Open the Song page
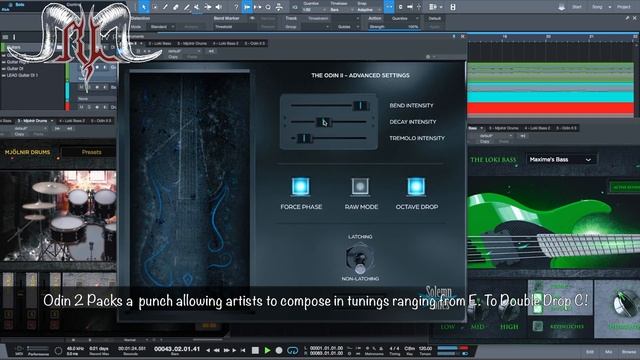Screen dimensions: 640x360 point(597,7)
